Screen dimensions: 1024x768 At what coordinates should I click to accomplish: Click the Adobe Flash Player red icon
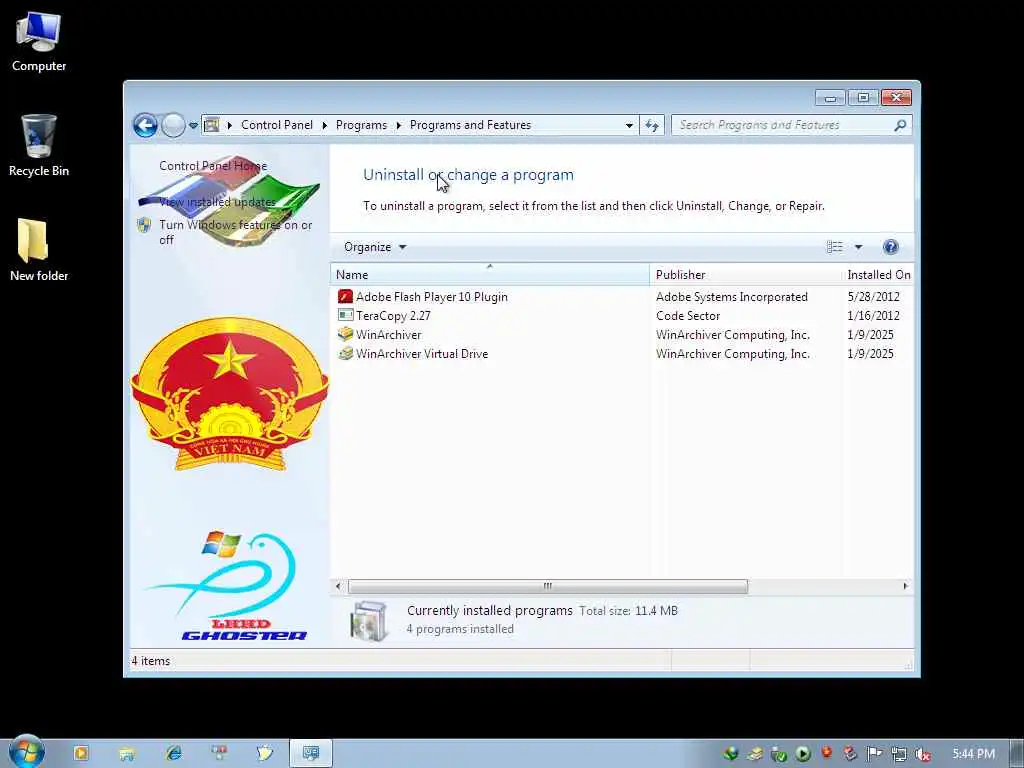[345, 296]
